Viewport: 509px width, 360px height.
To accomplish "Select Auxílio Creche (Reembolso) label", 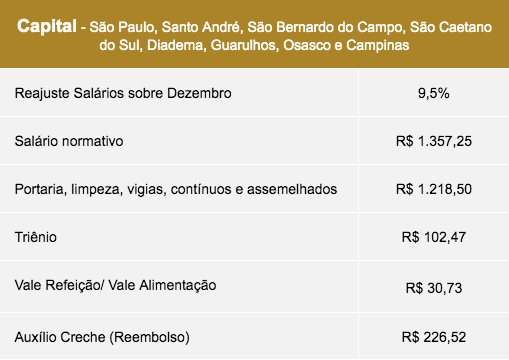I will (102, 337).
